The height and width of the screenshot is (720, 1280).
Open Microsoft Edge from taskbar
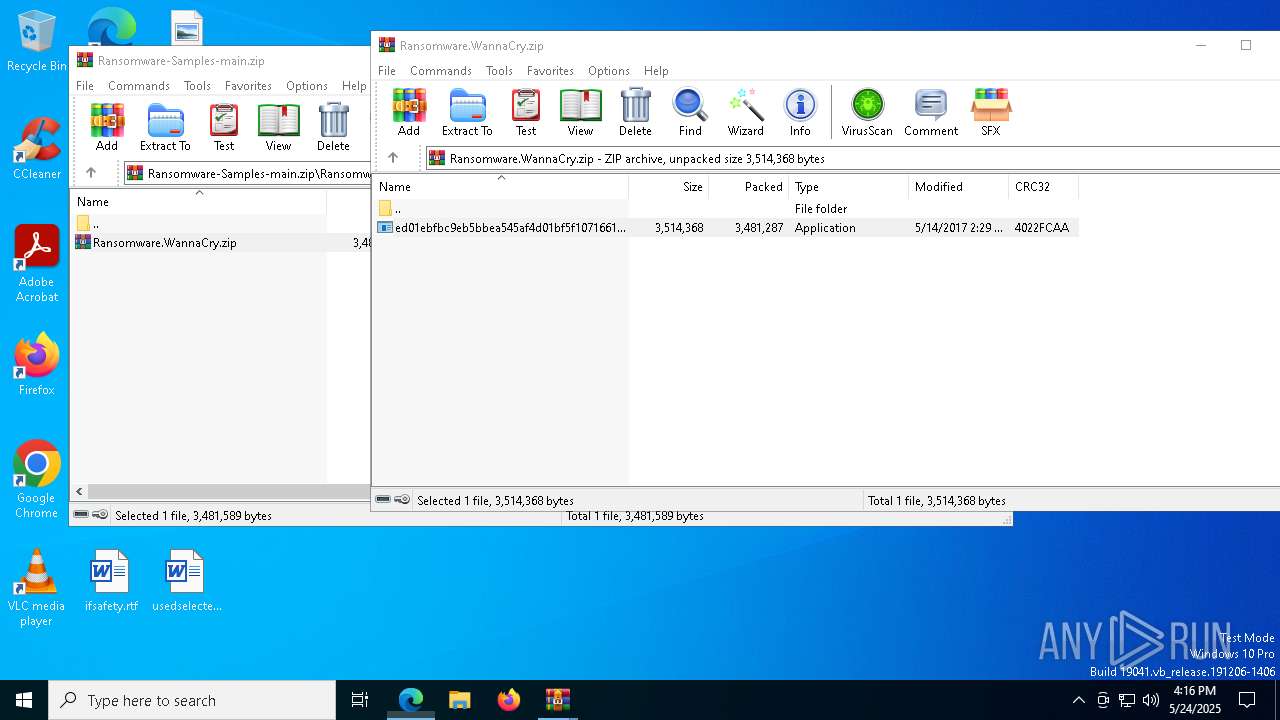[411, 700]
